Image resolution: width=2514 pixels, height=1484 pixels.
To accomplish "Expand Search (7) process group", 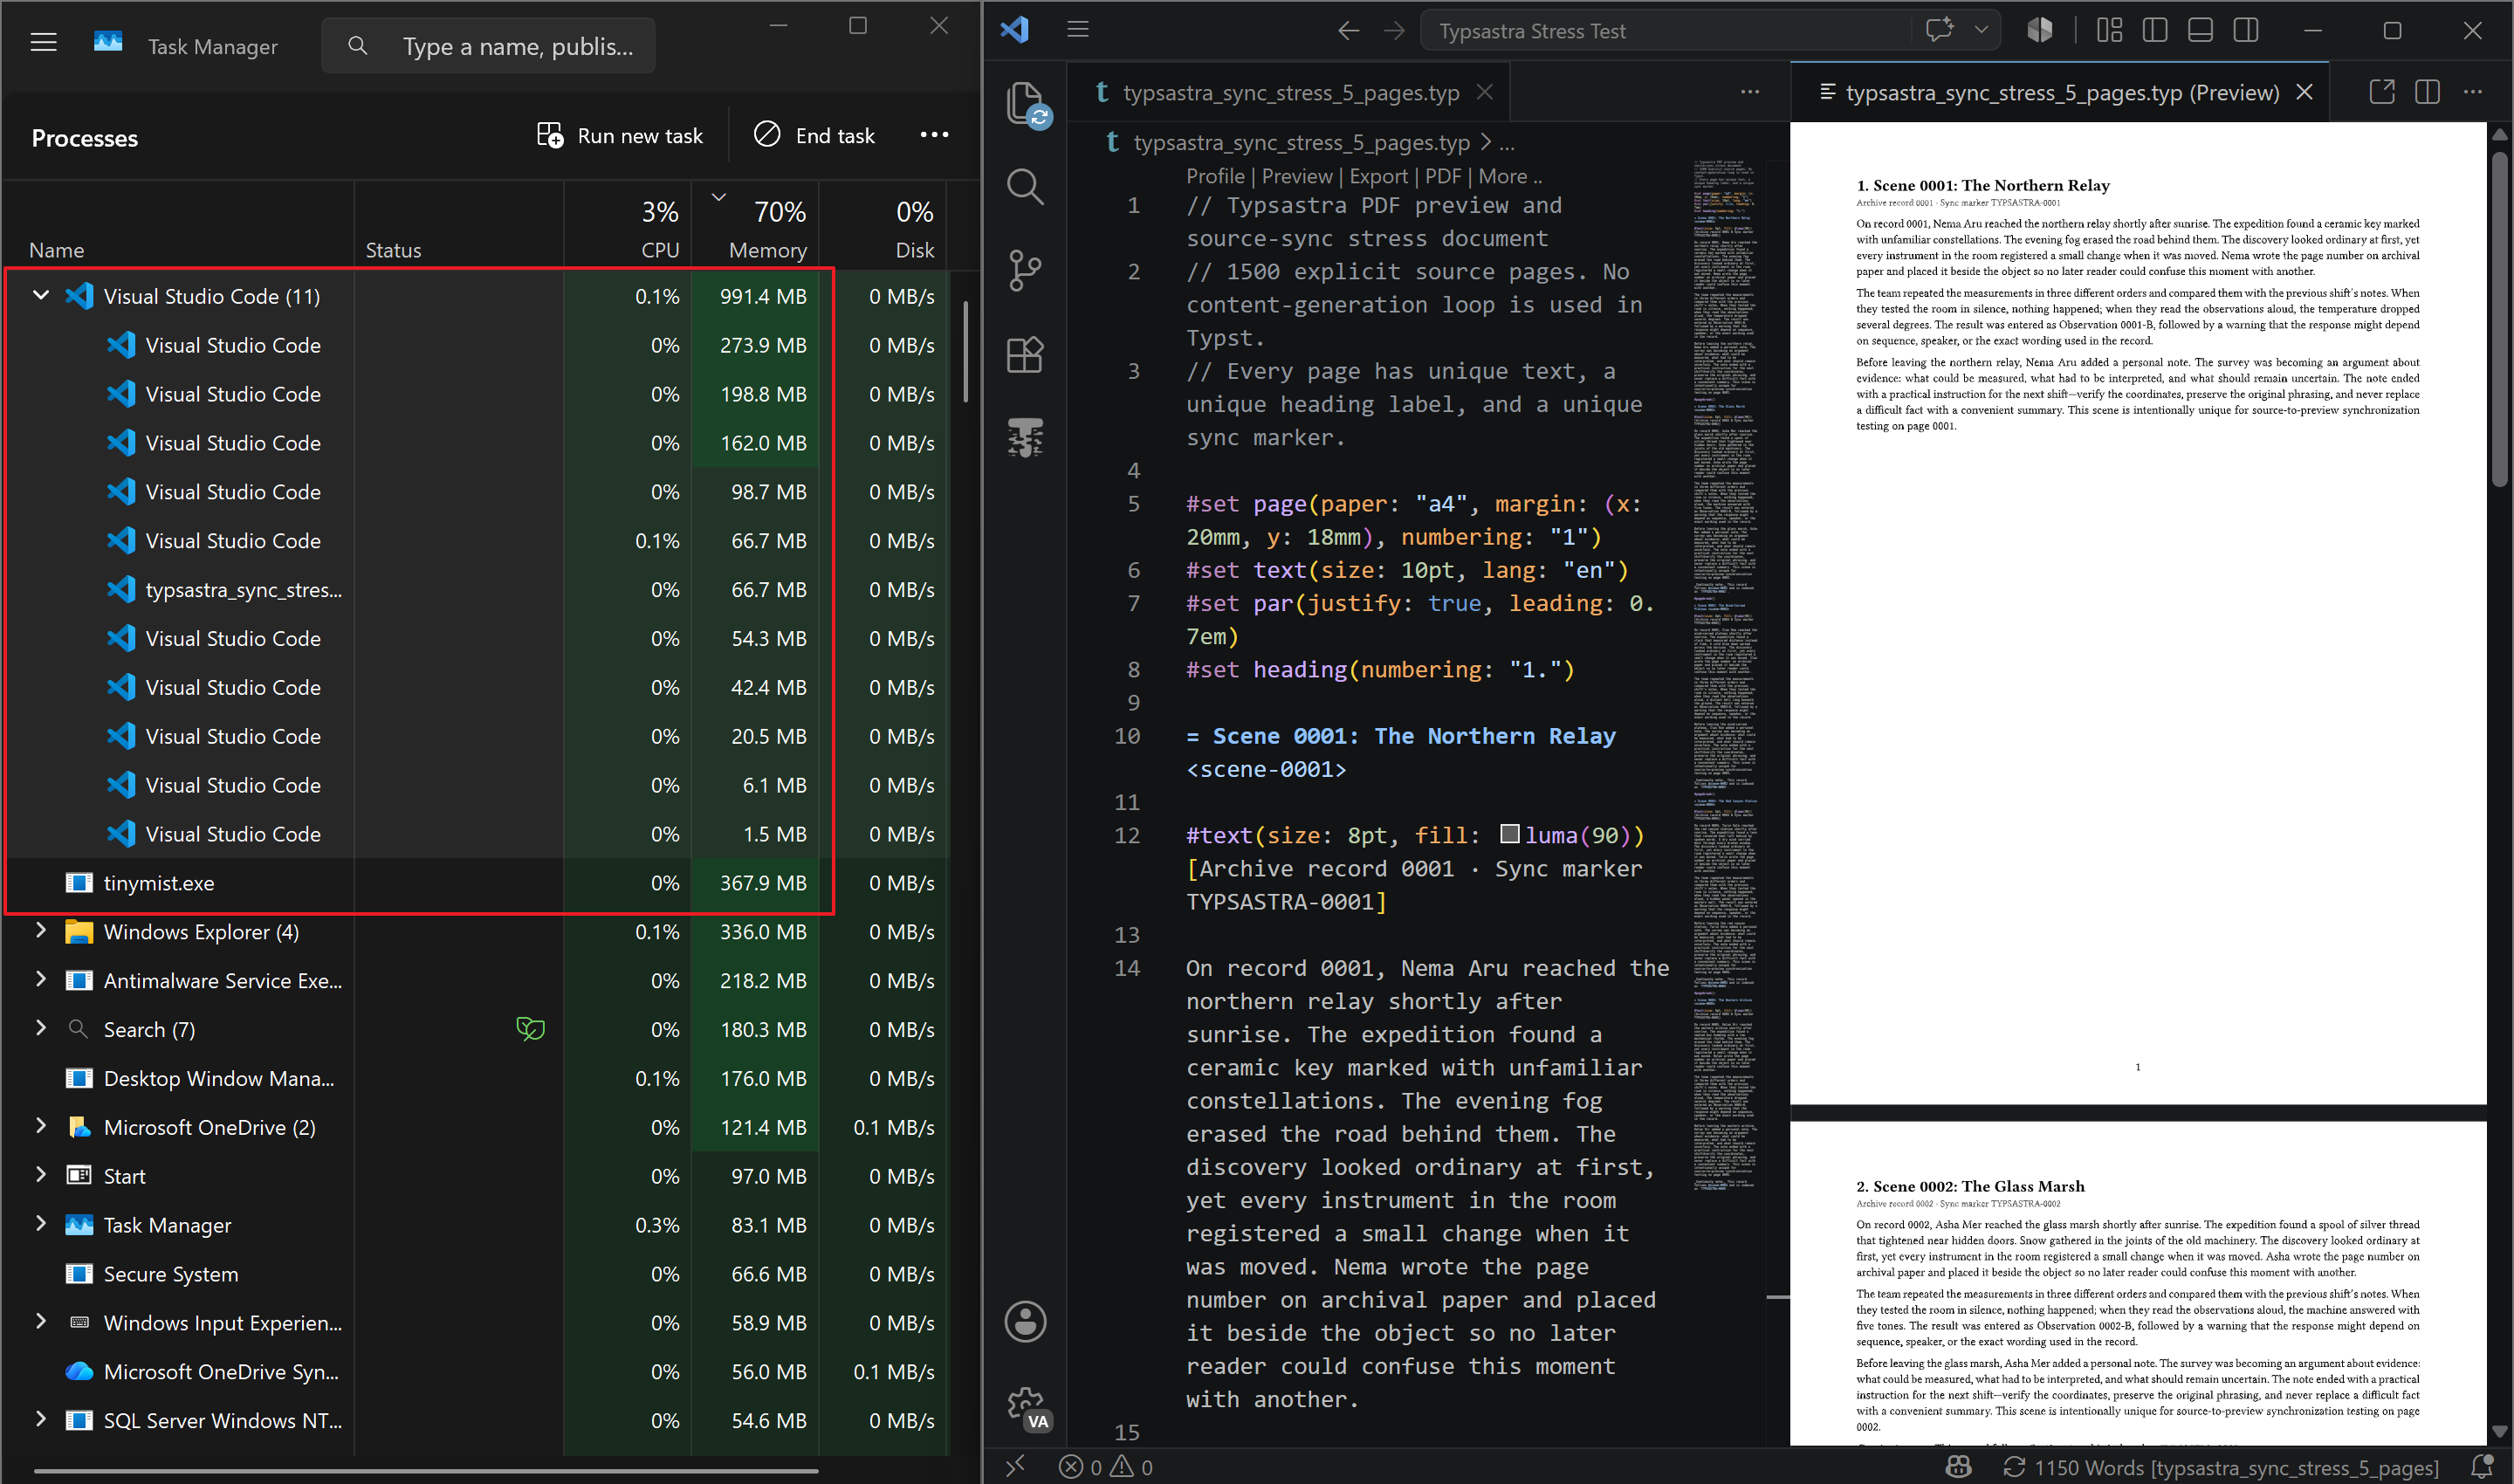I will [x=41, y=1028].
